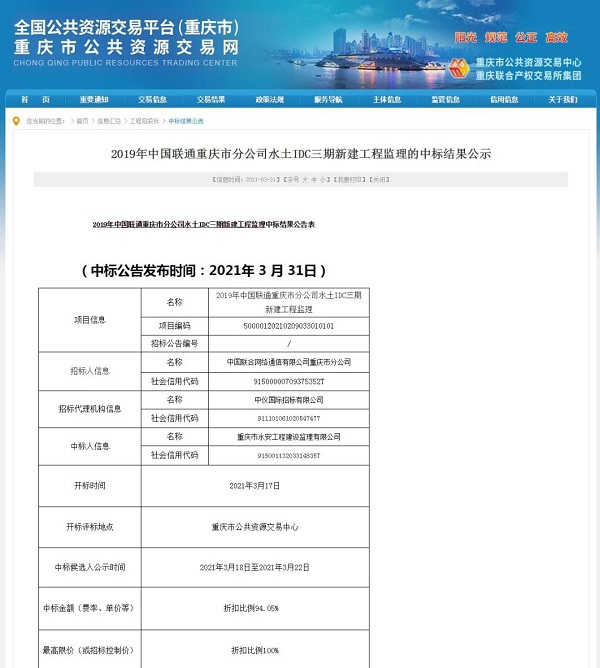The height and width of the screenshot is (668, 600).
Task: Open the 主体信息 menu item
Action: pos(387,100)
